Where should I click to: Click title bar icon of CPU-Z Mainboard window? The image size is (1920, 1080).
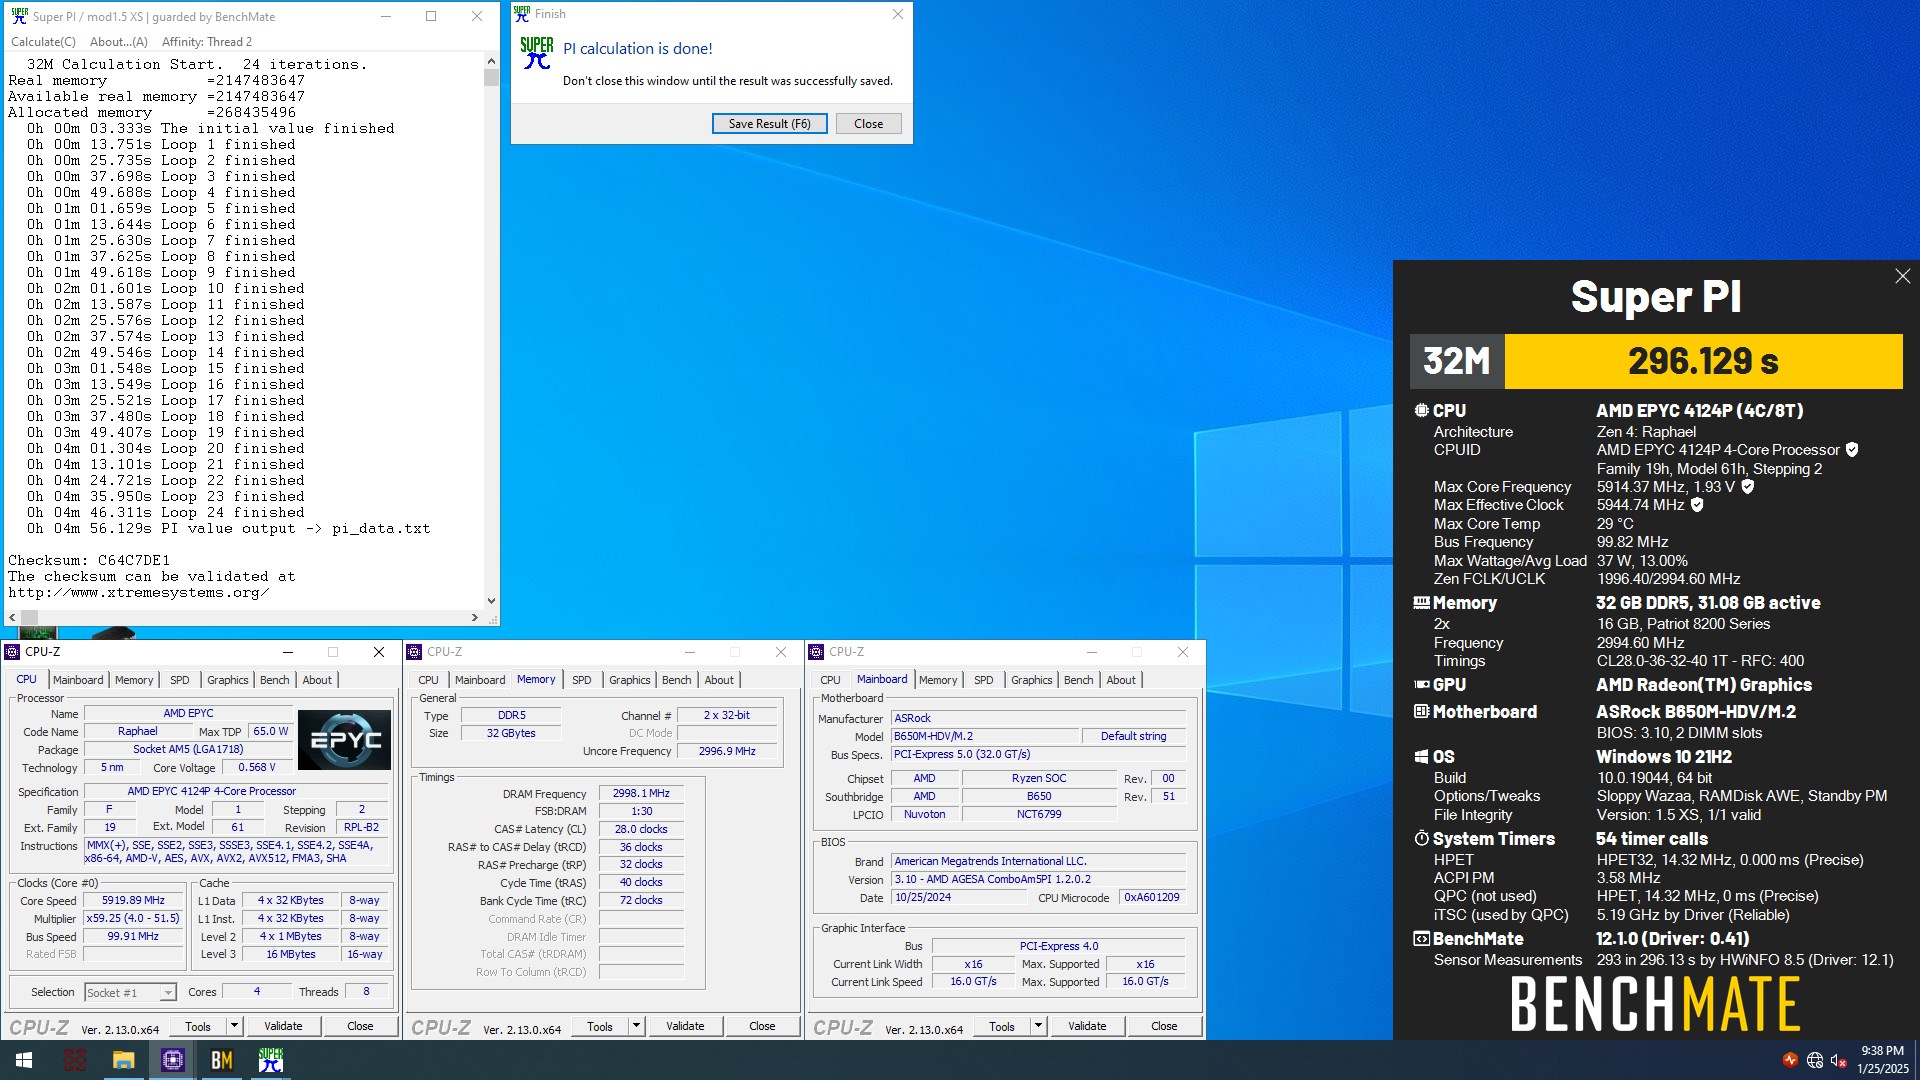[817, 652]
